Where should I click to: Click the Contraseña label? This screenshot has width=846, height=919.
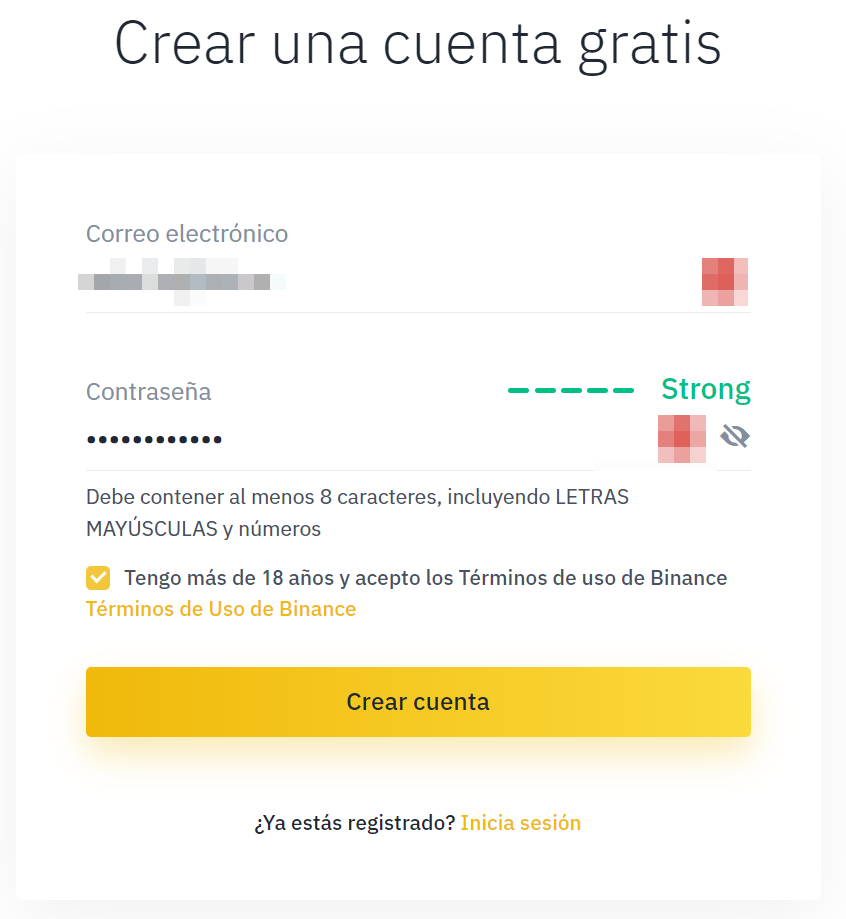[x=148, y=392]
